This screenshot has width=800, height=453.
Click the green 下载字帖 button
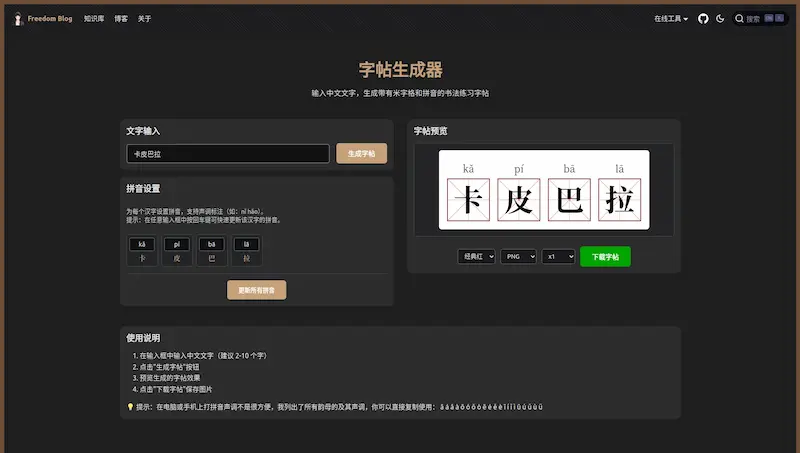click(x=605, y=257)
